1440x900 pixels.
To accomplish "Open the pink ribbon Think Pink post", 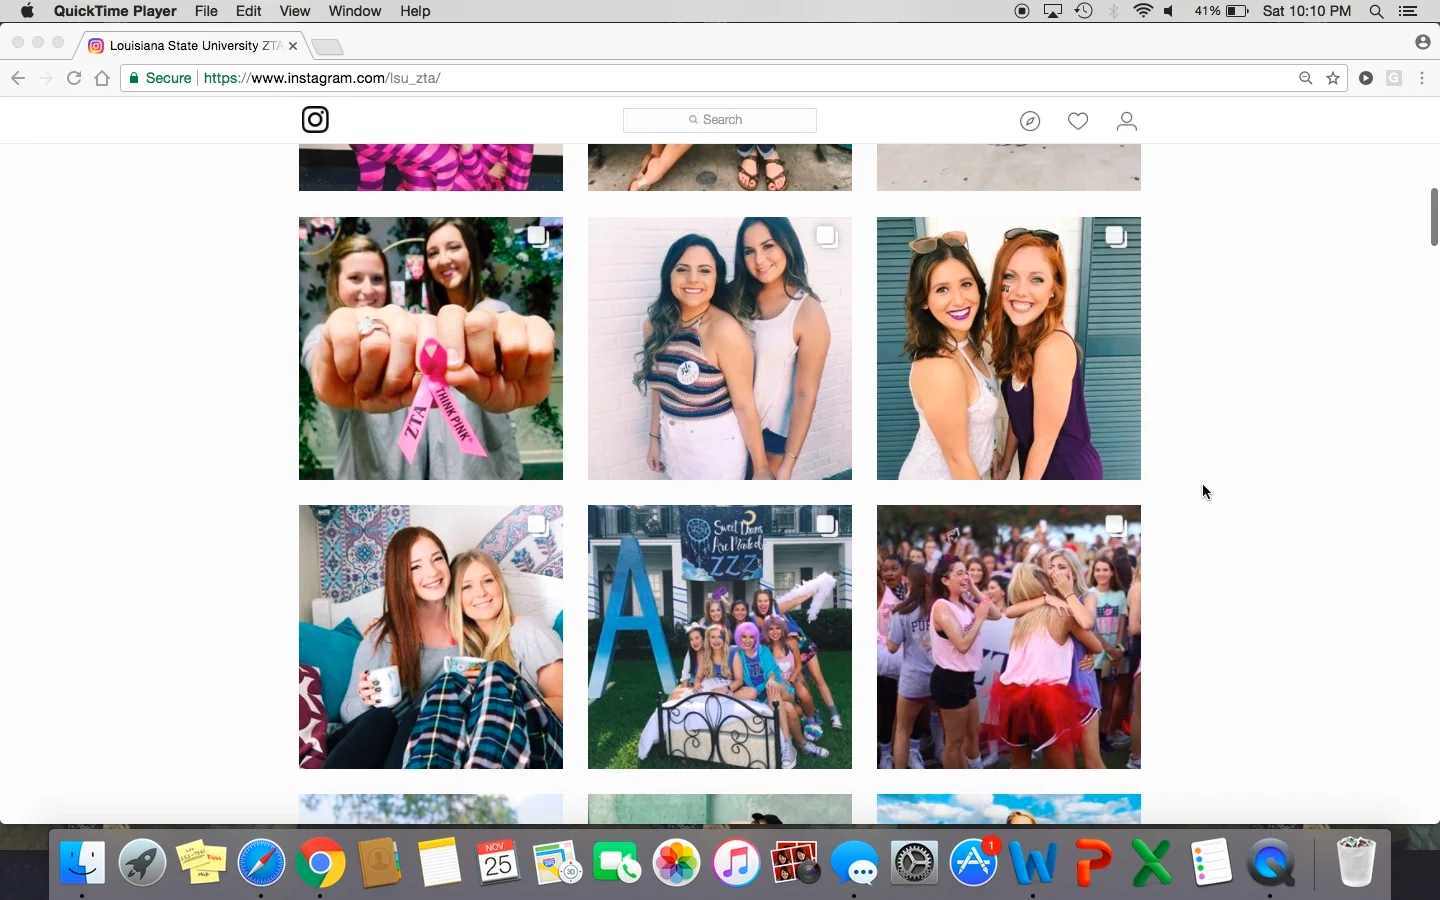I will tap(431, 349).
